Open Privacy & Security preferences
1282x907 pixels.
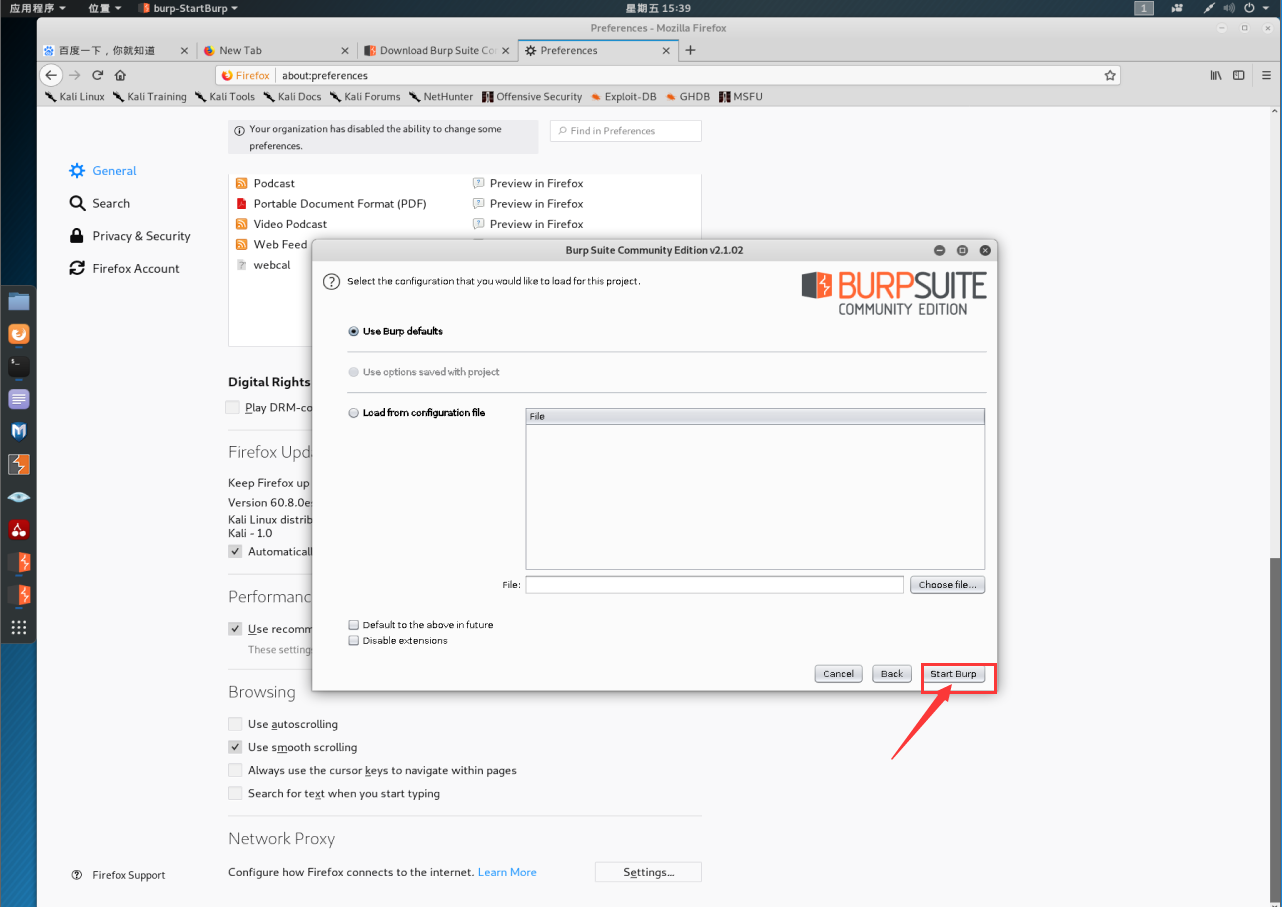click(130, 236)
